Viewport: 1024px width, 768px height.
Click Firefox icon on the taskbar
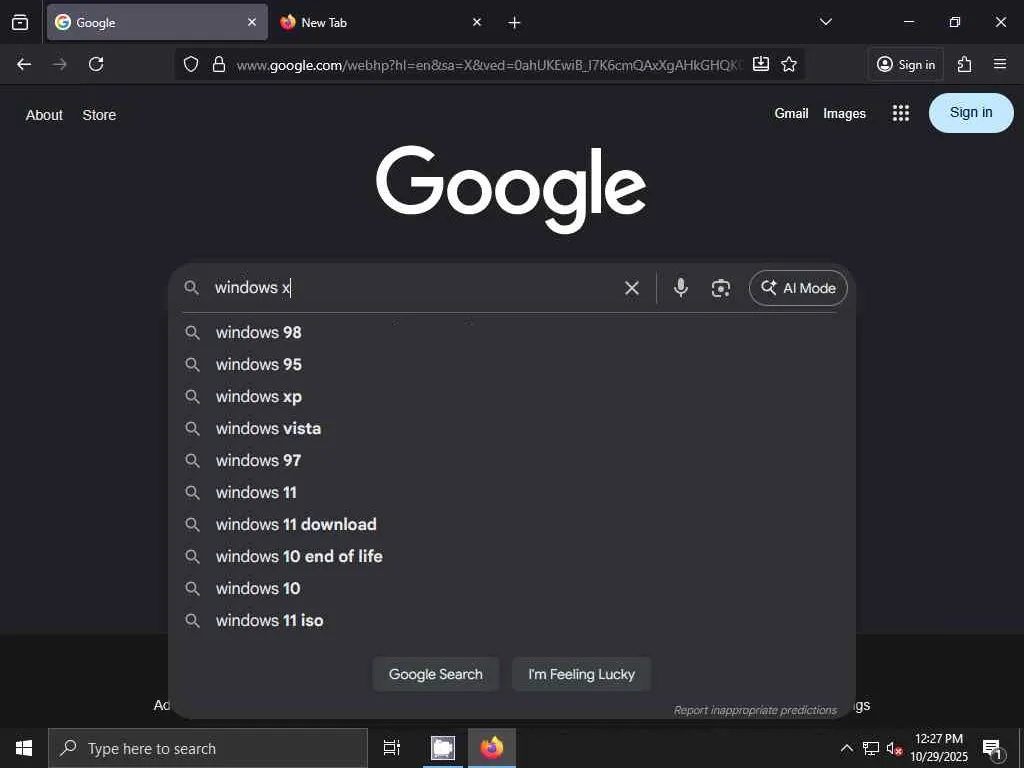(x=492, y=748)
